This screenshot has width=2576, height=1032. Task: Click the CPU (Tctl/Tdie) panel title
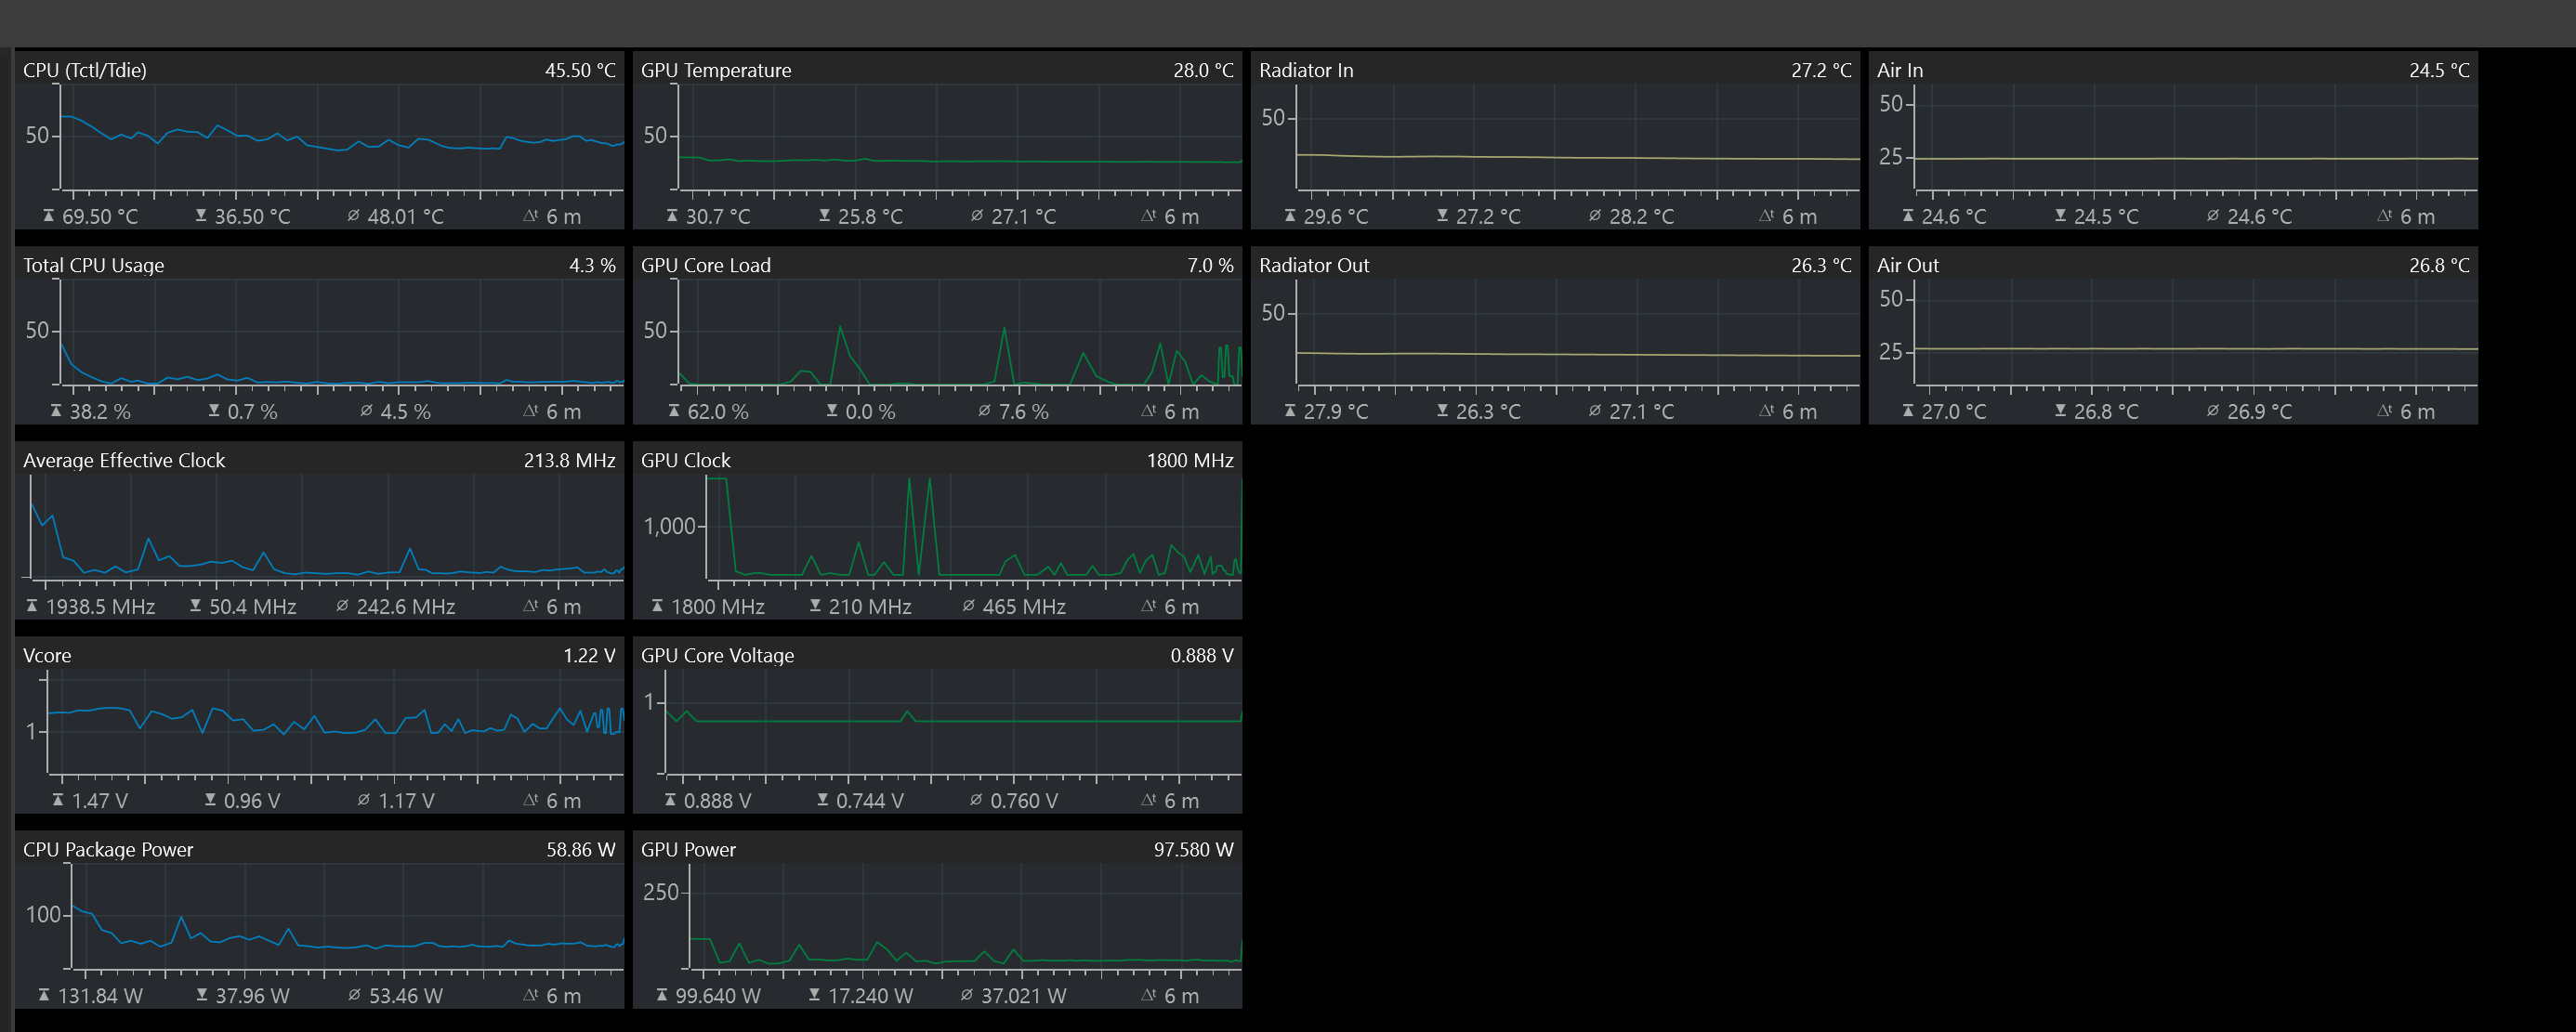(x=85, y=70)
